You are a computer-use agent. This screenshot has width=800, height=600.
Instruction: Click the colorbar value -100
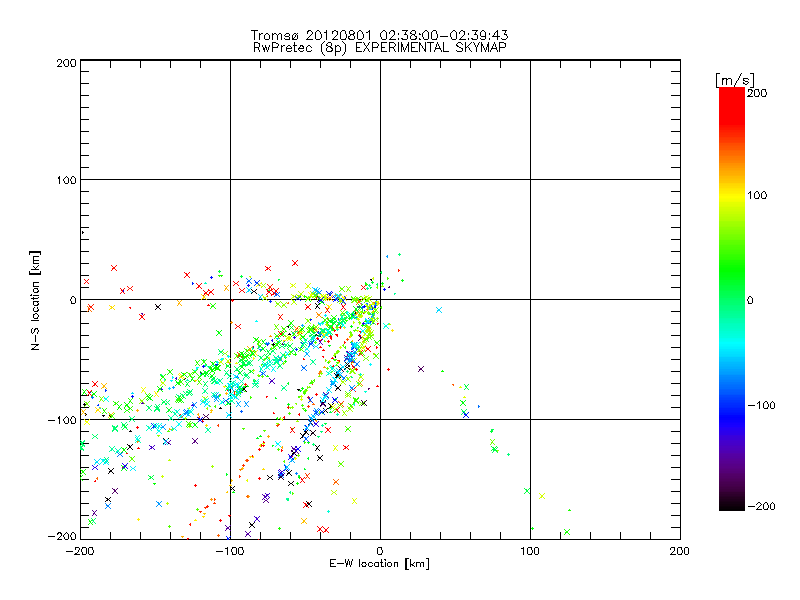(x=761, y=405)
